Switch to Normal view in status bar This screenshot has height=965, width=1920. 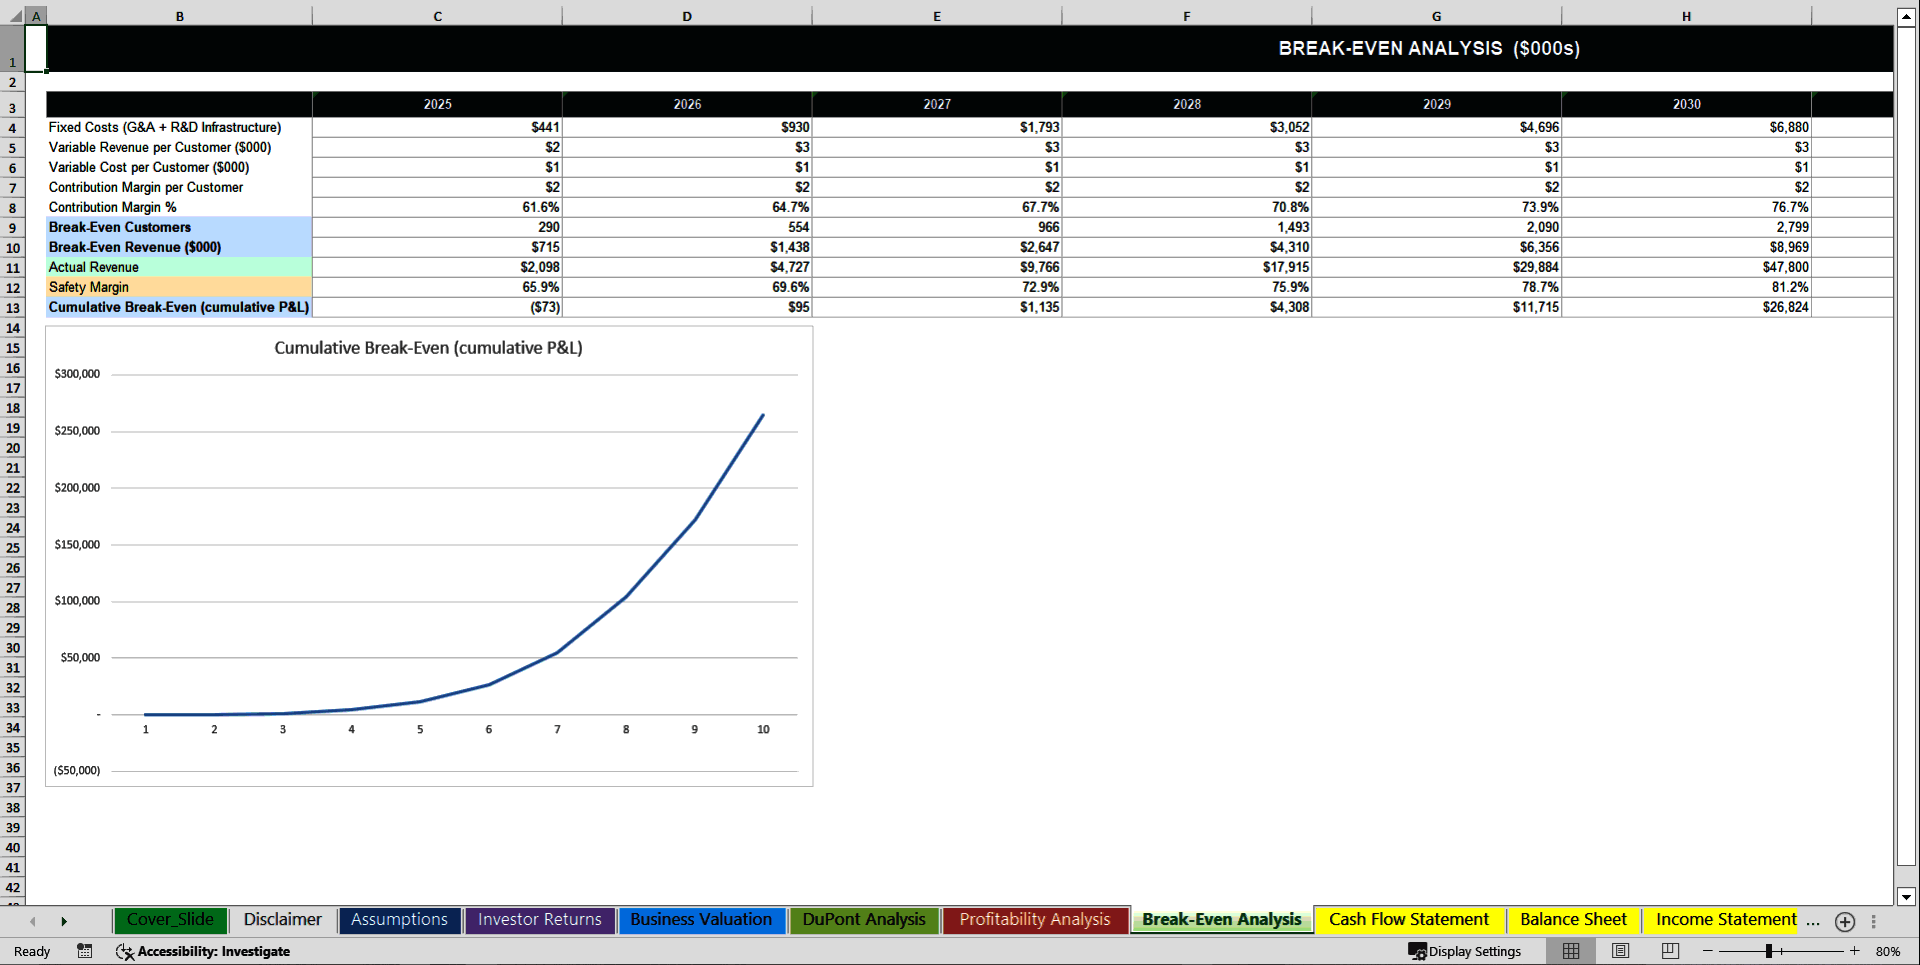tap(1570, 951)
